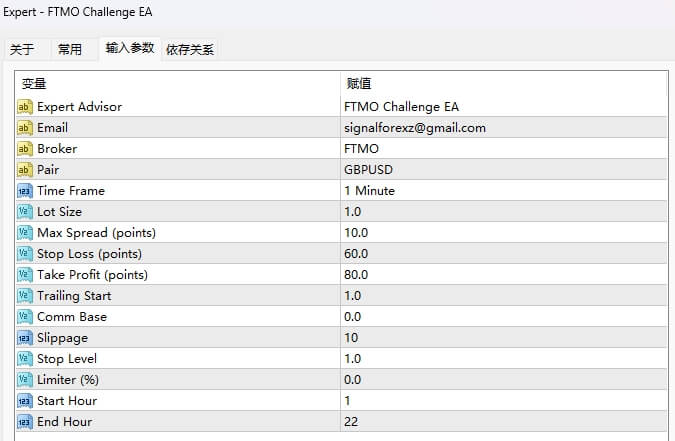
Task: Select the End Hour label
Action: click(x=65, y=422)
